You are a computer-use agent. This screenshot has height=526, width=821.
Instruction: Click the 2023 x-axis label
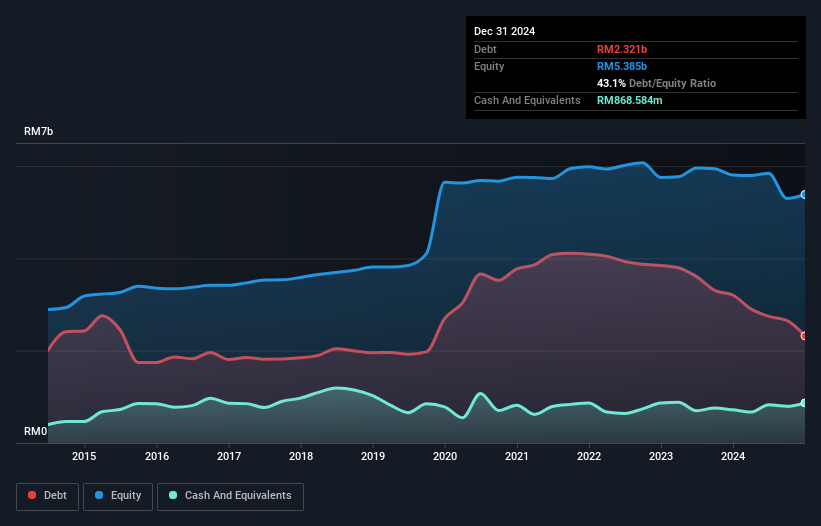(661, 456)
